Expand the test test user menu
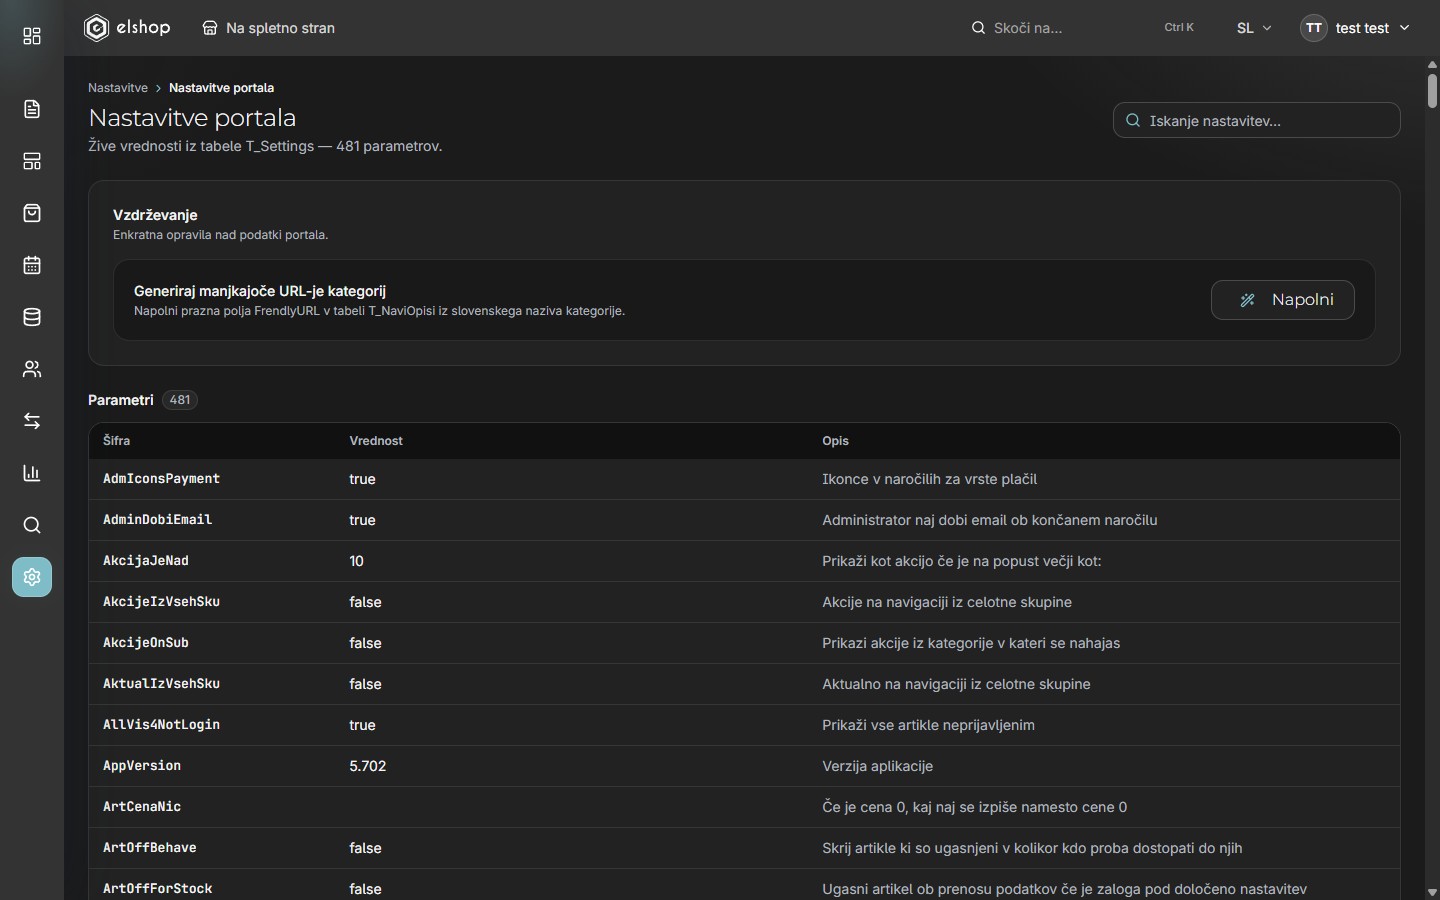This screenshot has height=900, width=1440. pos(1356,28)
